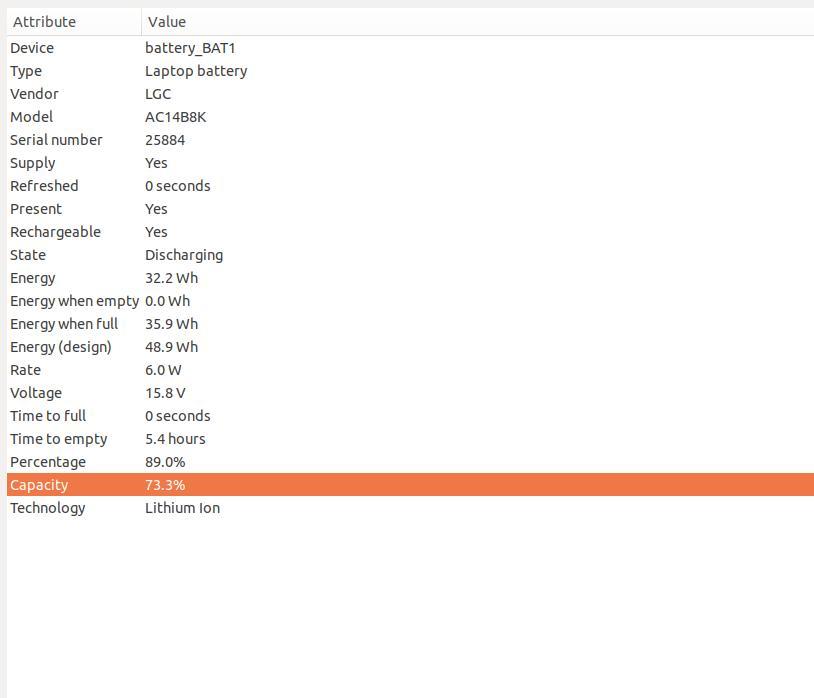814x698 pixels.
Task: Click the Voltage attribute label
Action: pyautogui.click(x=36, y=393)
